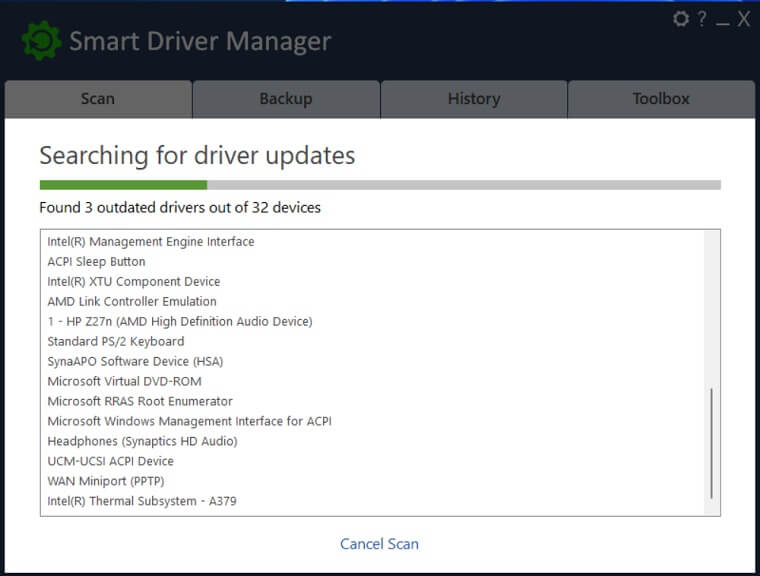Image resolution: width=760 pixels, height=576 pixels.
Task: Open settings via the gear icon
Action: click(x=681, y=19)
